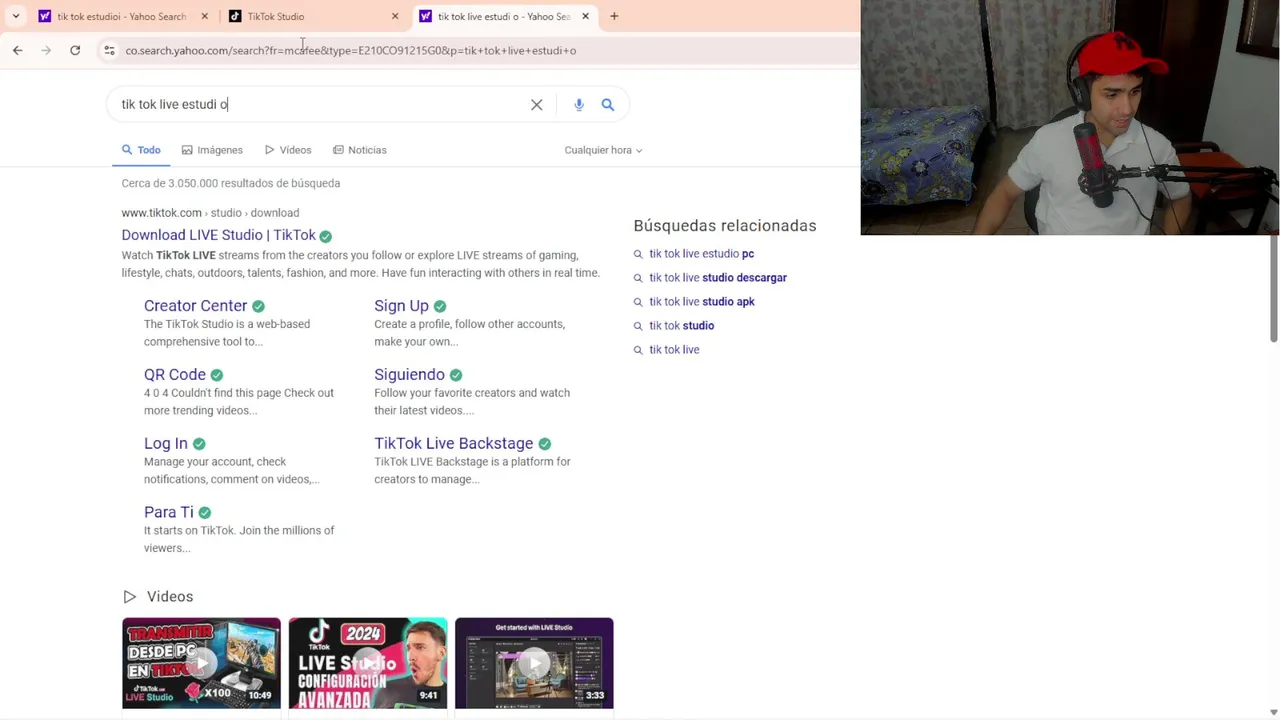Click magnifier icon beside 'tik tok live studio descargar'
This screenshot has height=720, width=1280.
point(638,278)
